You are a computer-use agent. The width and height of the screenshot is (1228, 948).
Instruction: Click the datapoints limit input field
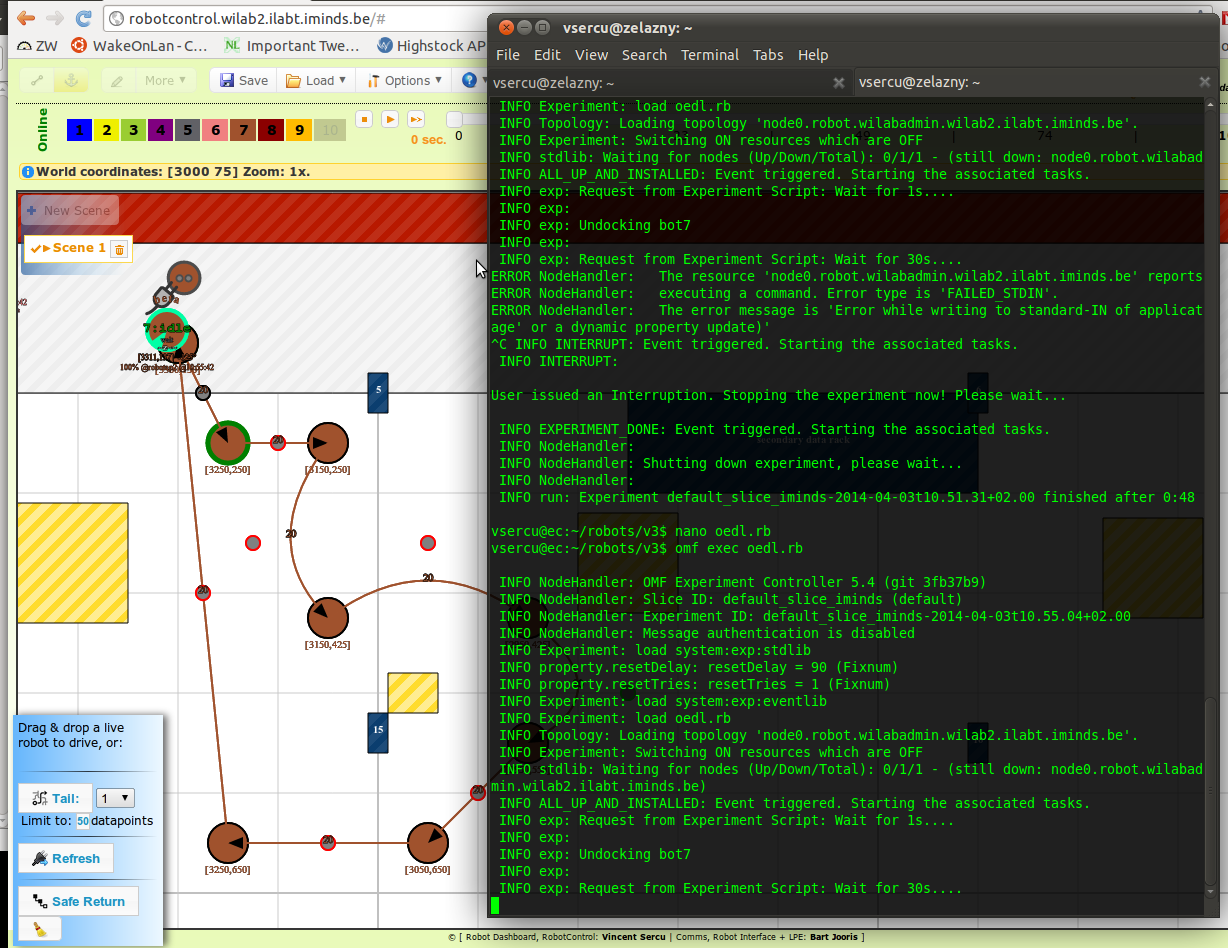(x=83, y=821)
